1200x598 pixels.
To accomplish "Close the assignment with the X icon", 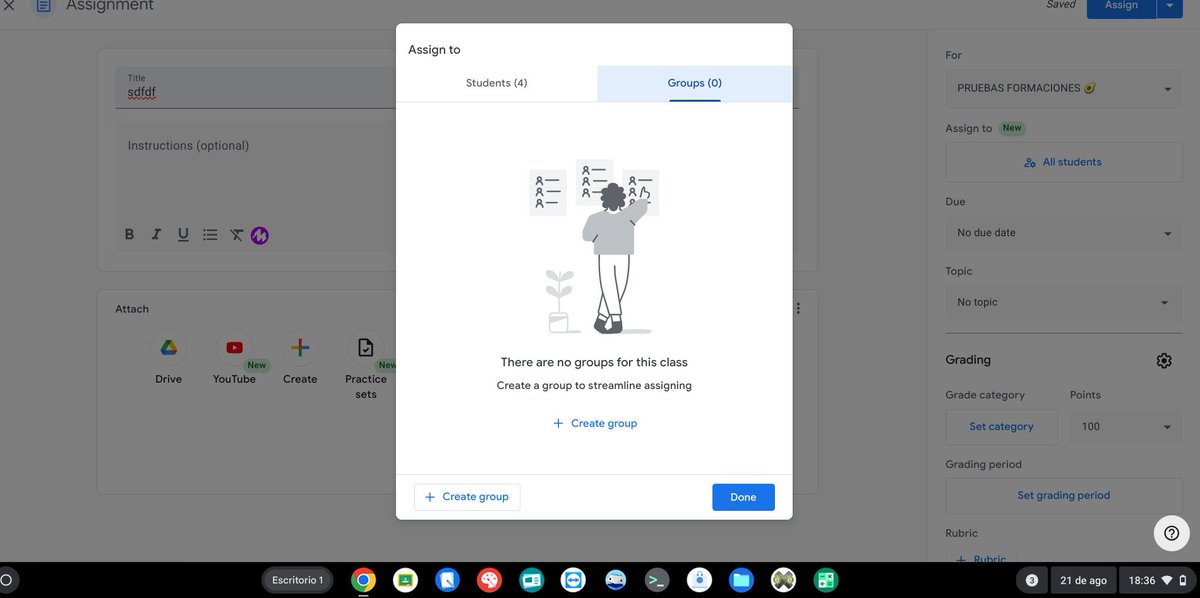I will click(9, 6).
